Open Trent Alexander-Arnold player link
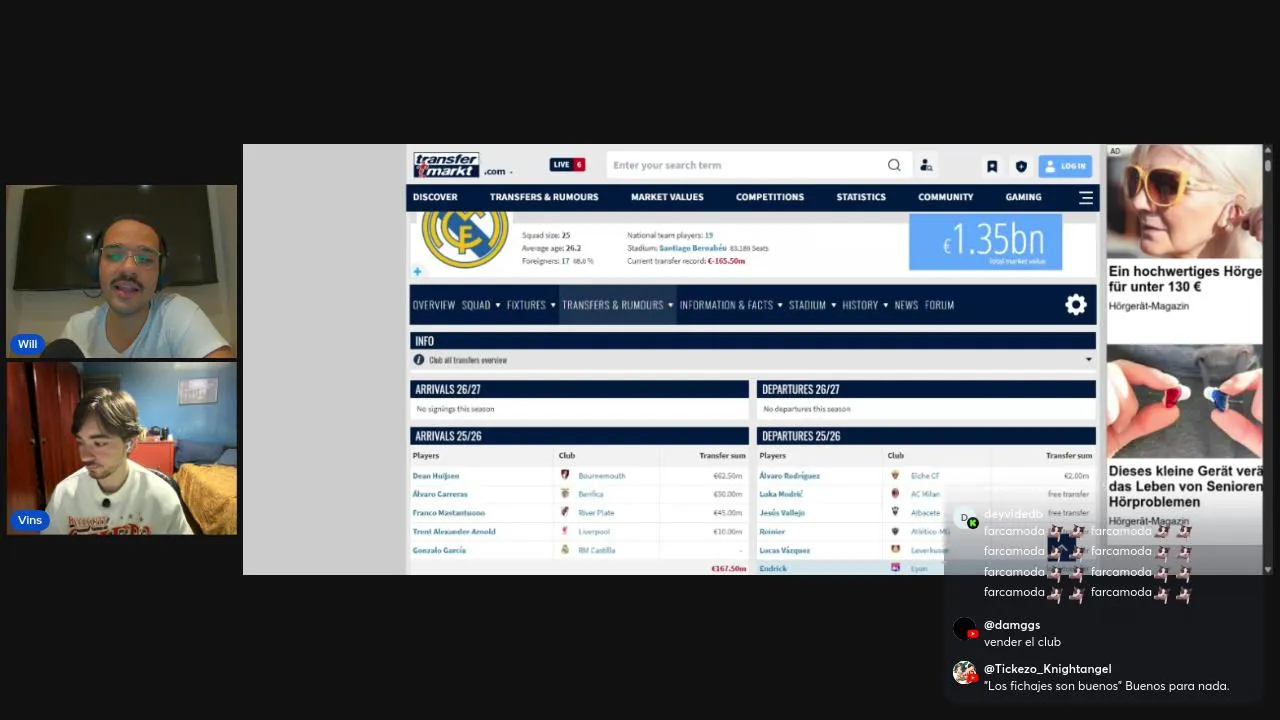Viewport: 1280px width, 720px height. (454, 532)
